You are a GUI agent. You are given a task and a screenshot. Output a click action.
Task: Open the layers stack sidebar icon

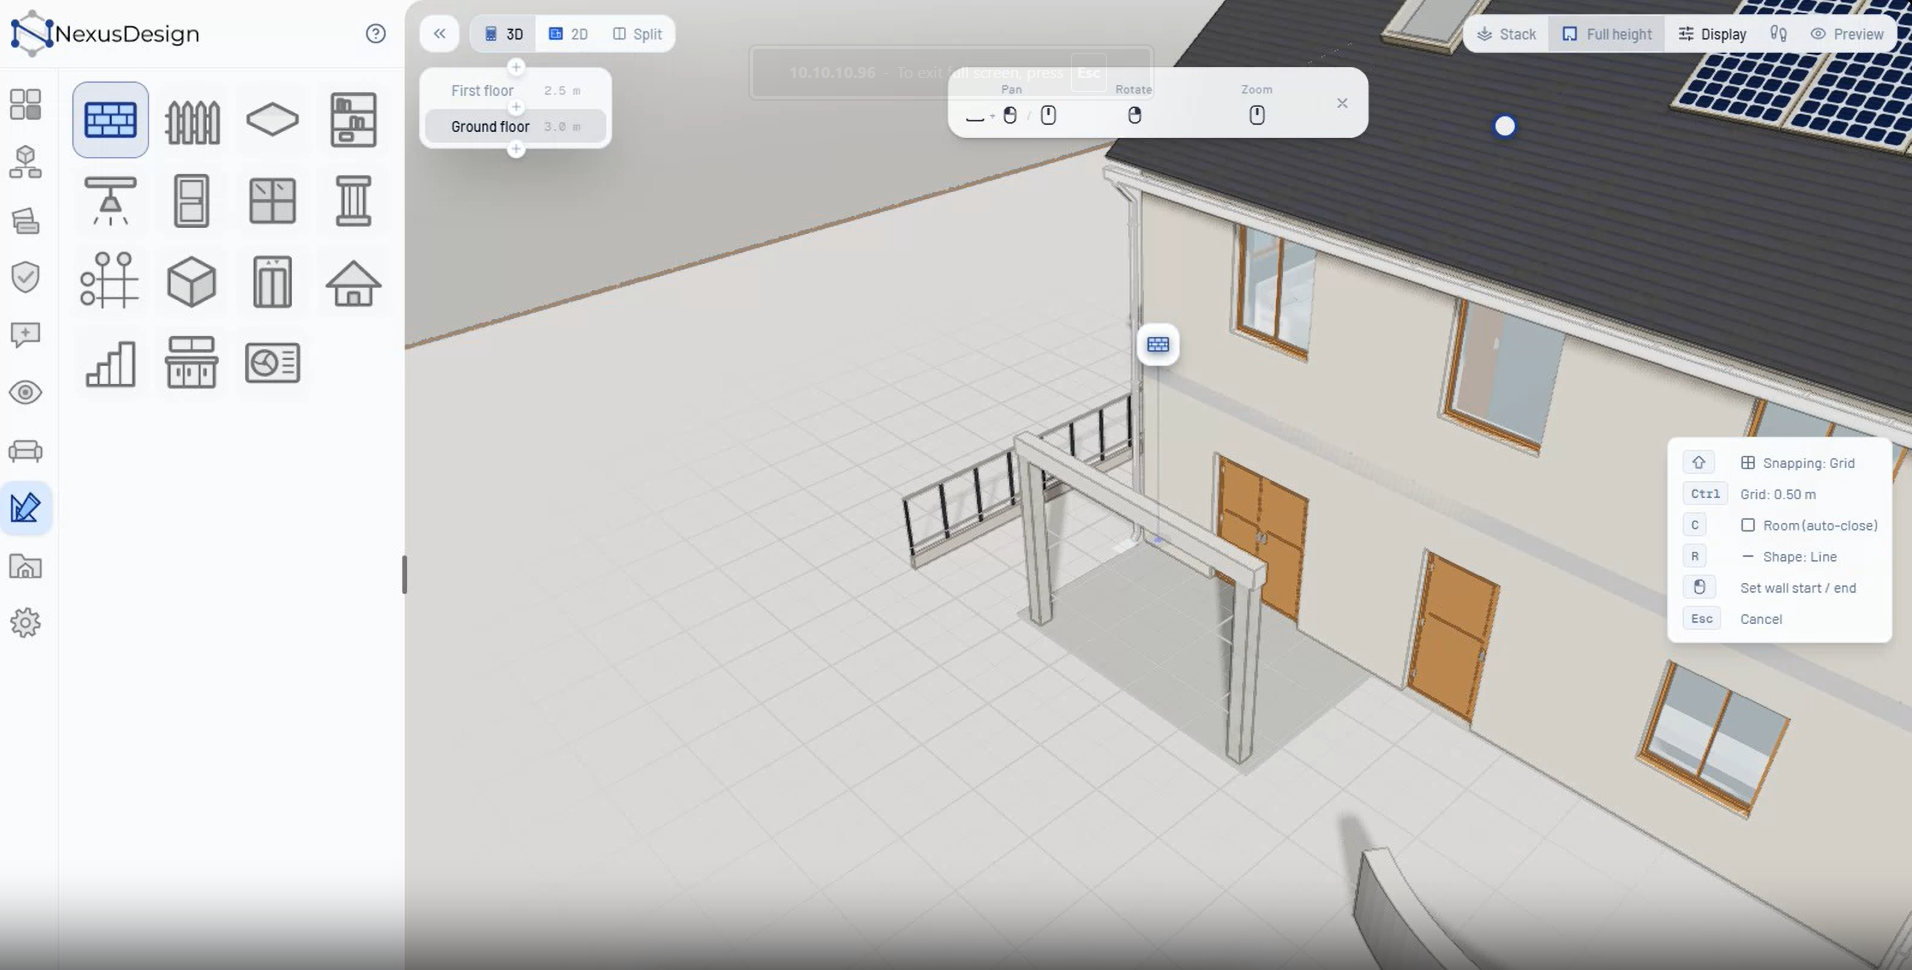click(x=25, y=220)
